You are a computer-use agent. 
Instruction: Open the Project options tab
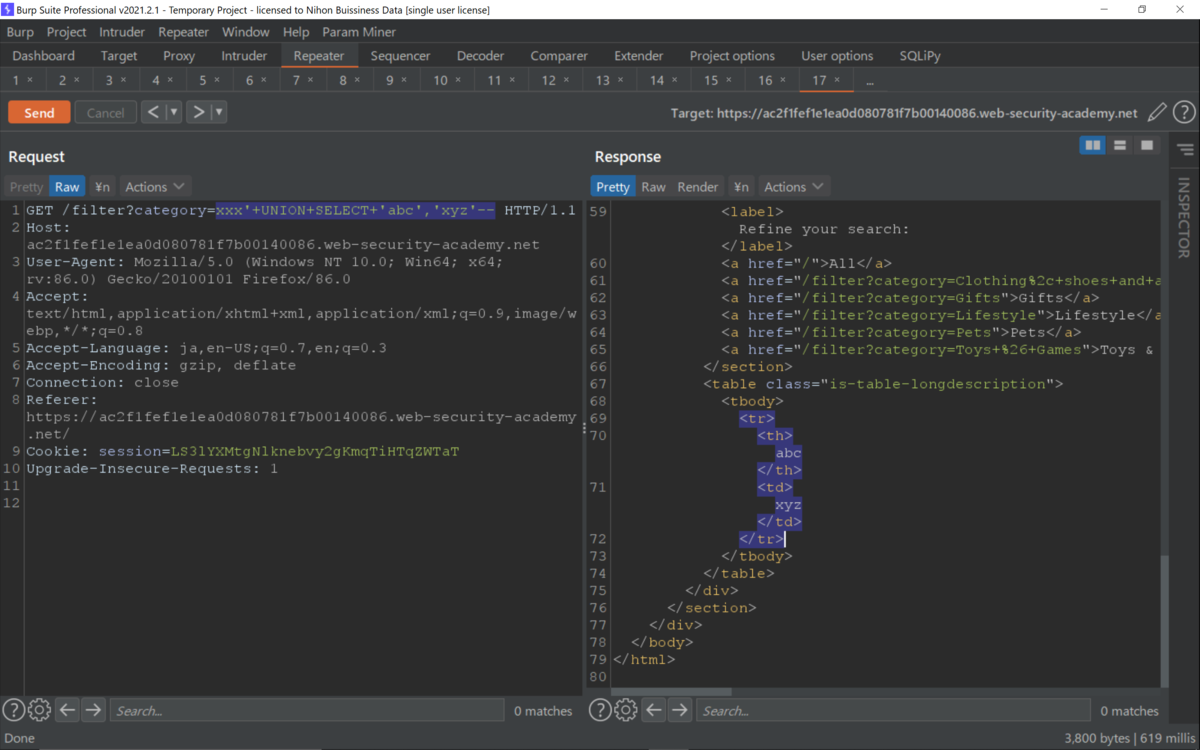pos(732,56)
